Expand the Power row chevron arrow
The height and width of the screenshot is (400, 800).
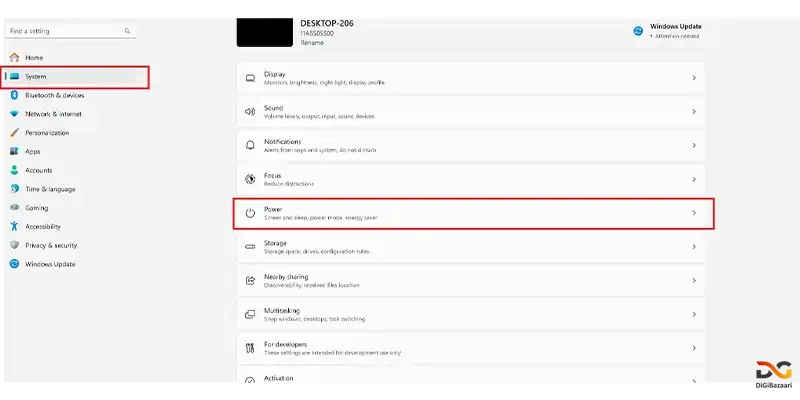tap(694, 213)
